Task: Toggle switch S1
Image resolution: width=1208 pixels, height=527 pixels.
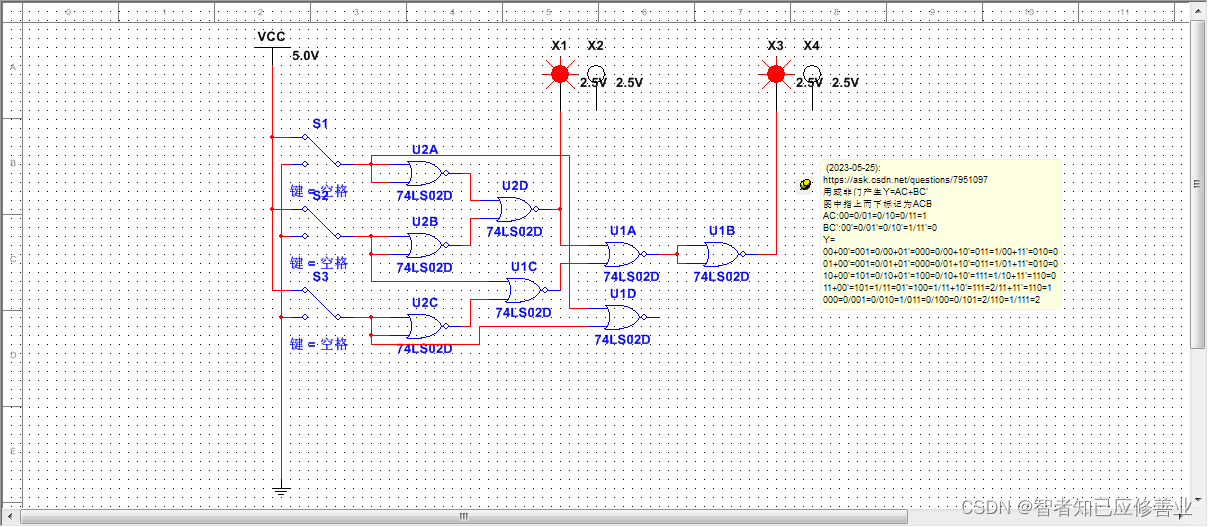Action: point(320,150)
